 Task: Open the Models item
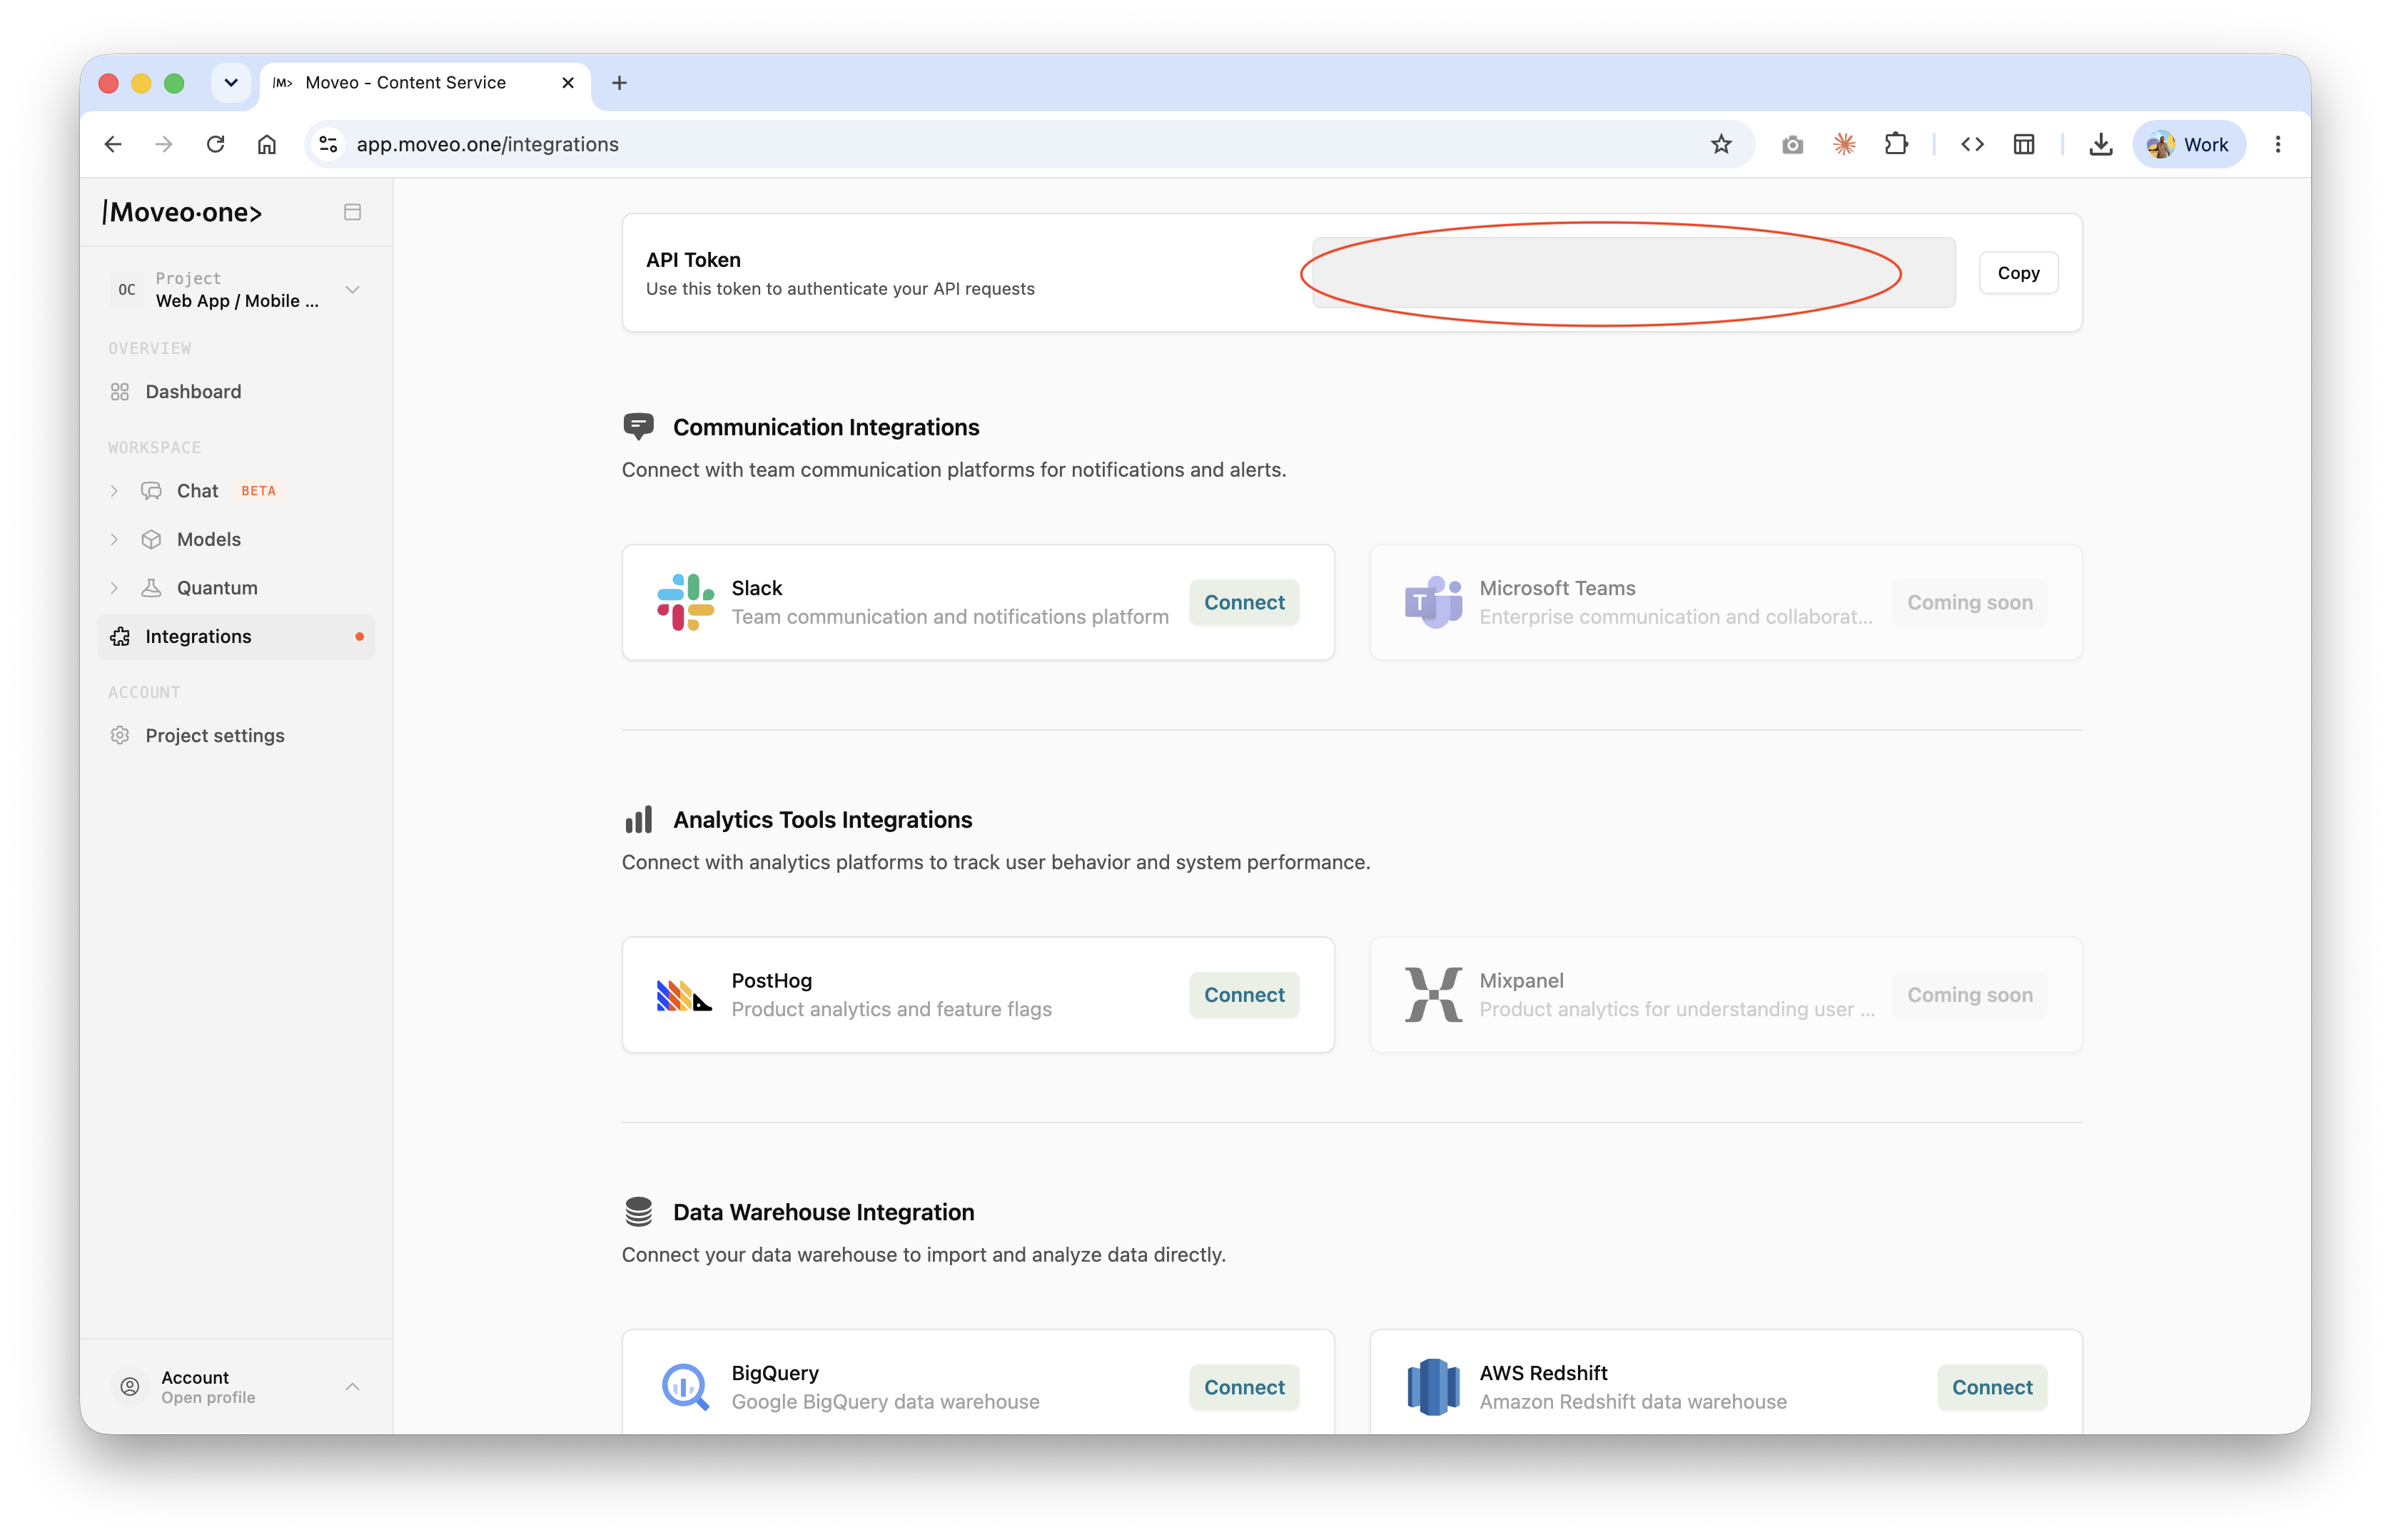click(208, 540)
